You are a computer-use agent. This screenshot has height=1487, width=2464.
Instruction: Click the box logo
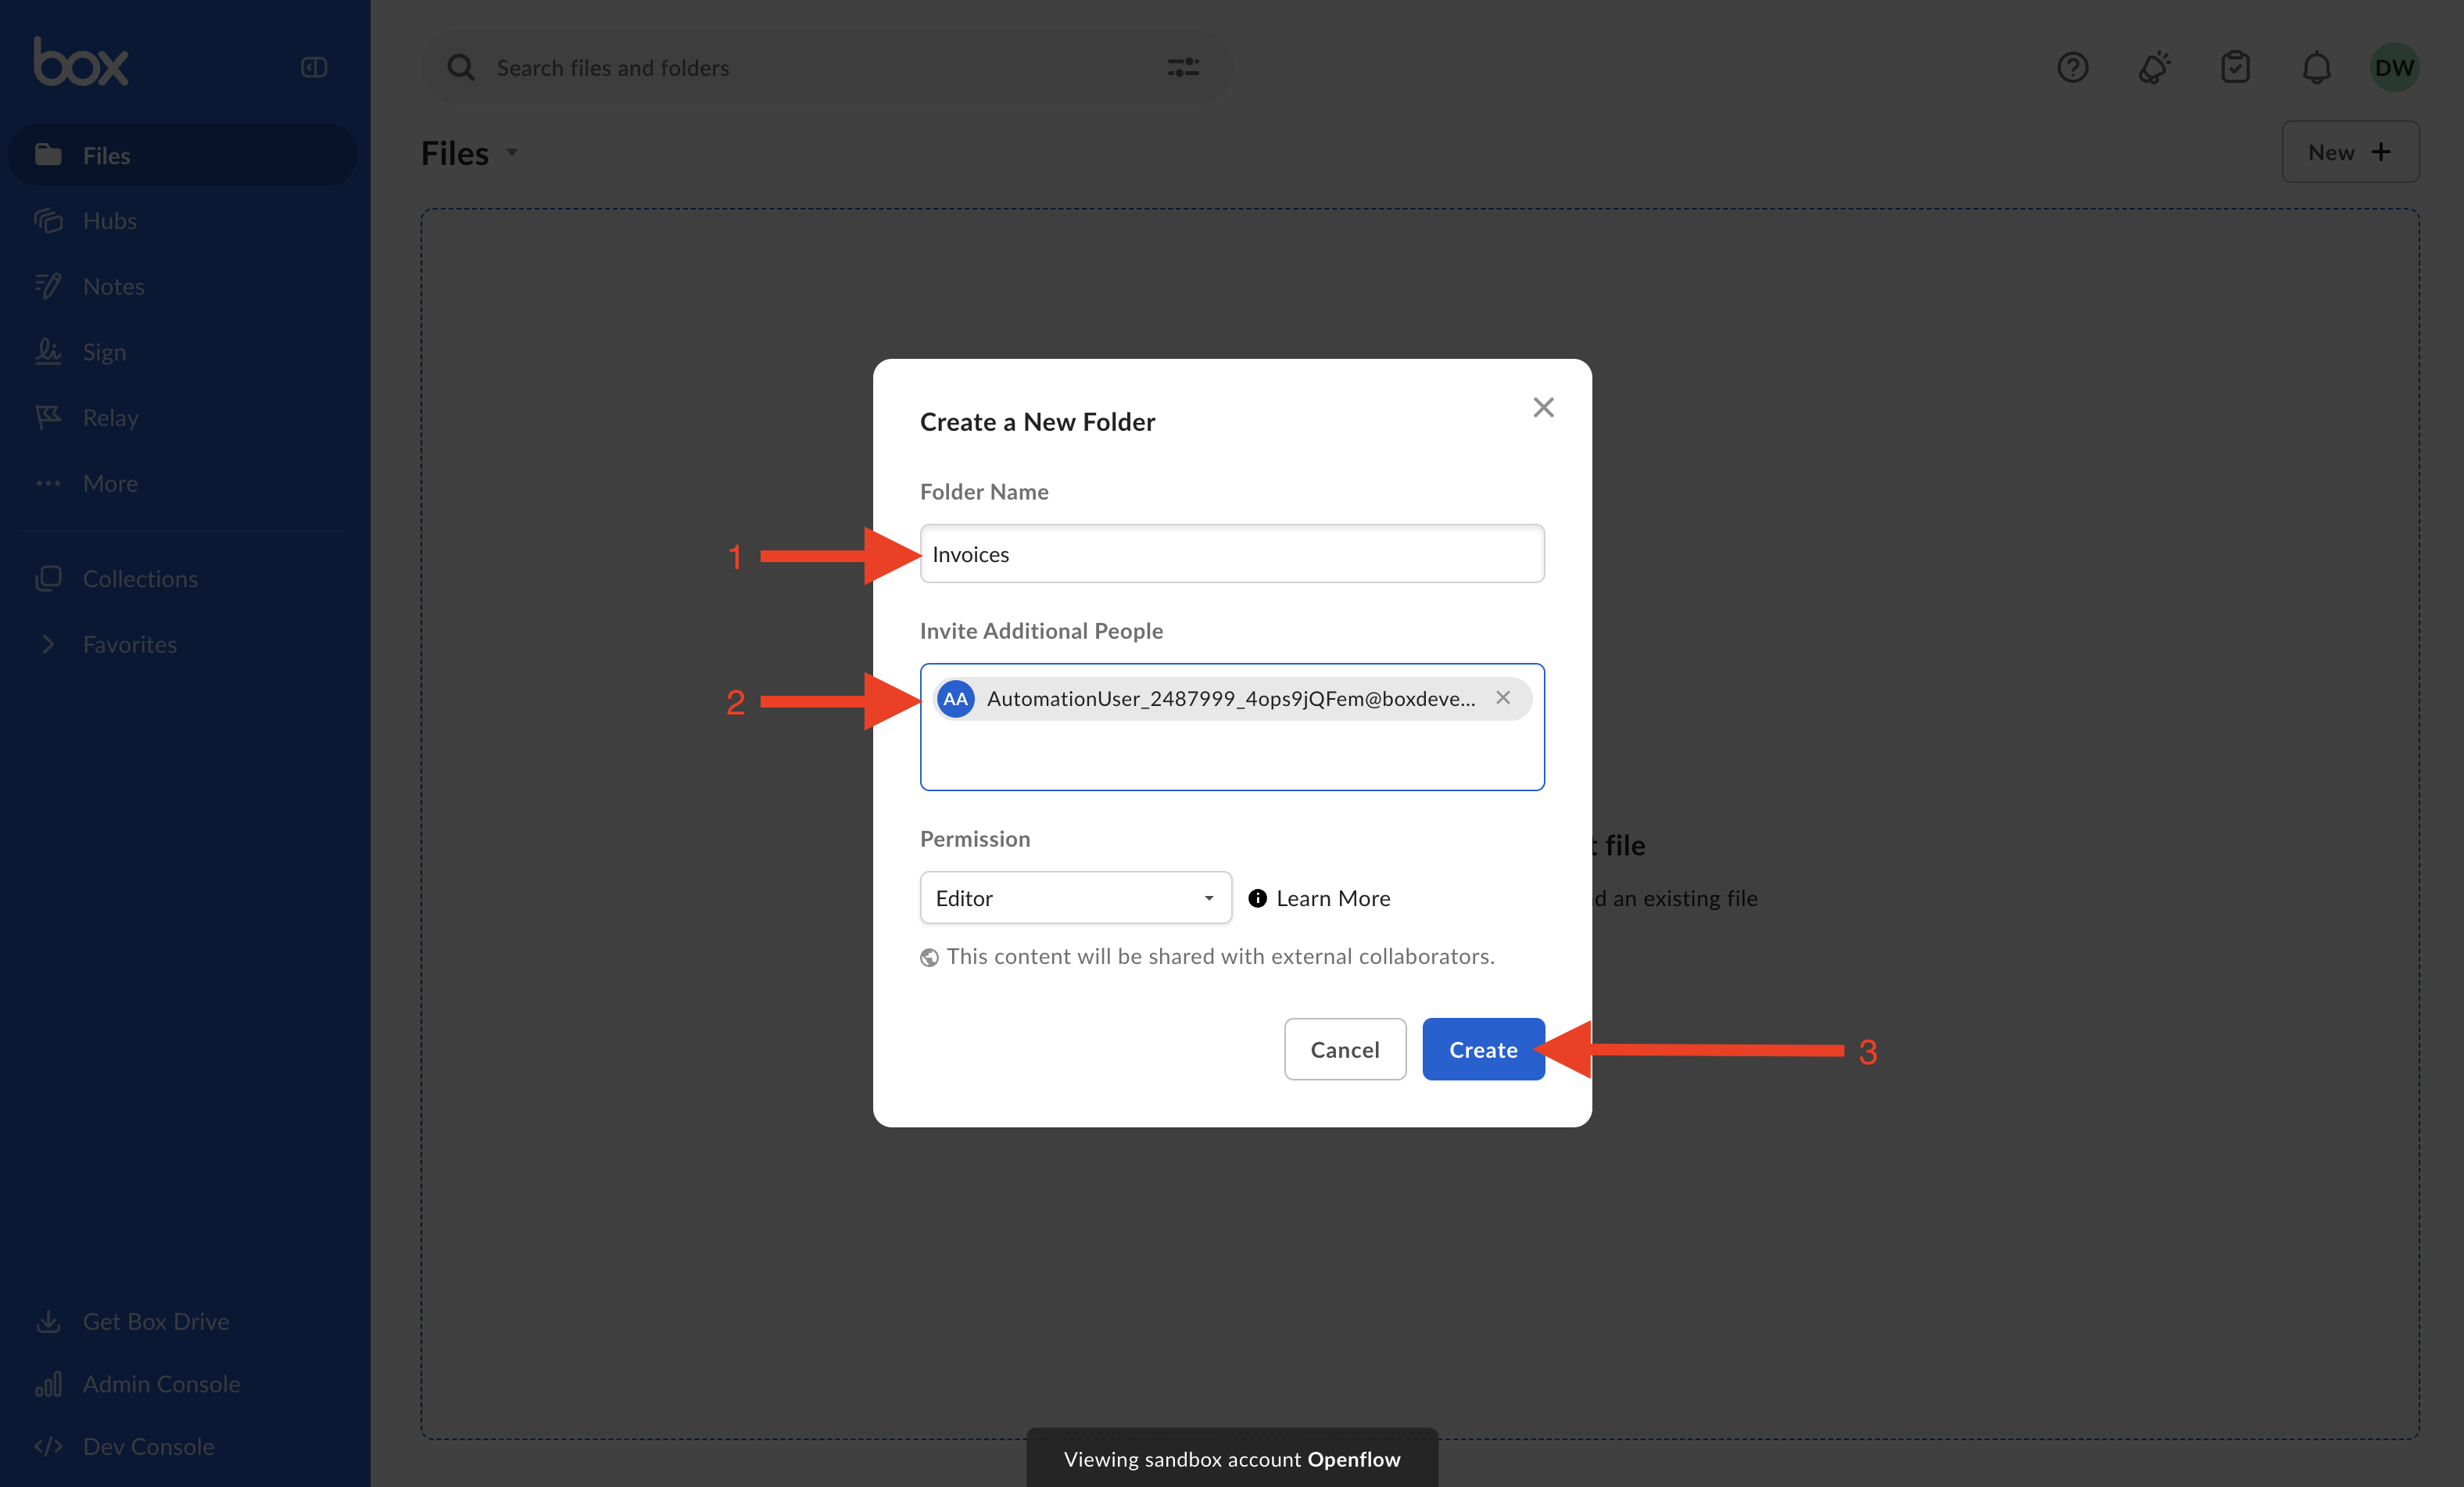click(81, 62)
